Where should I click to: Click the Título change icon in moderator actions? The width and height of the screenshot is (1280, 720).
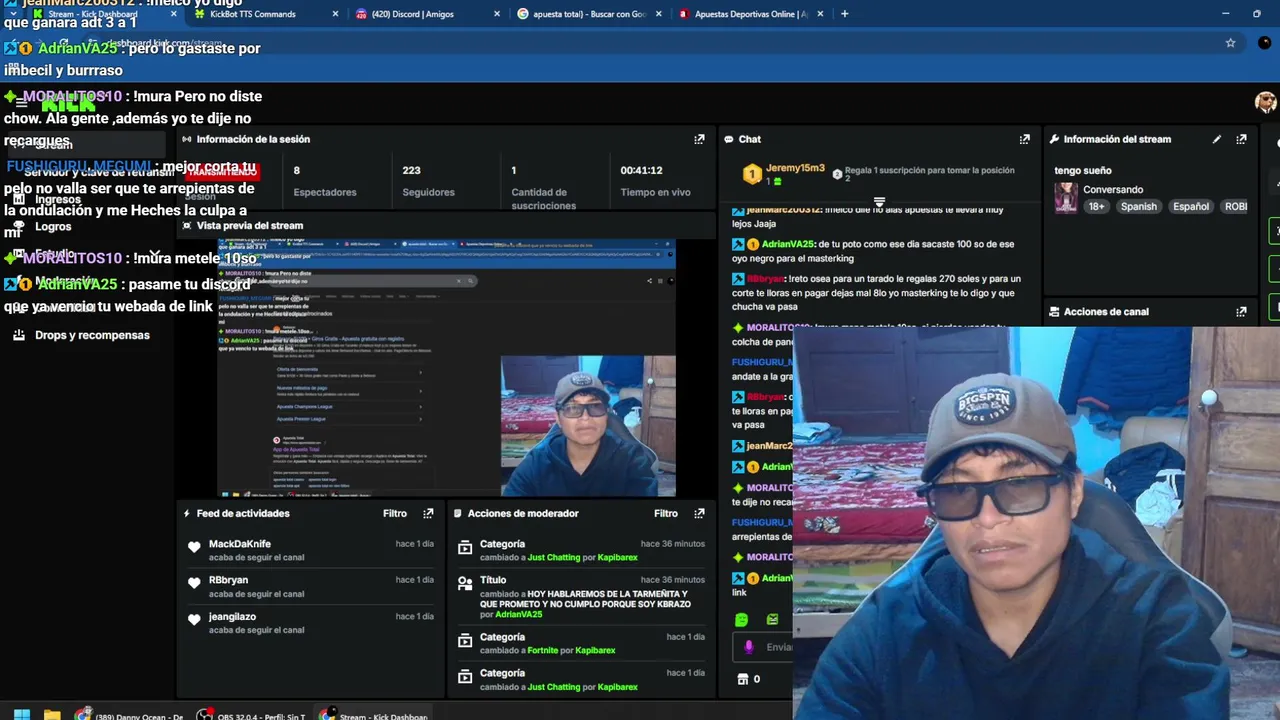click(x=464, y=583)
